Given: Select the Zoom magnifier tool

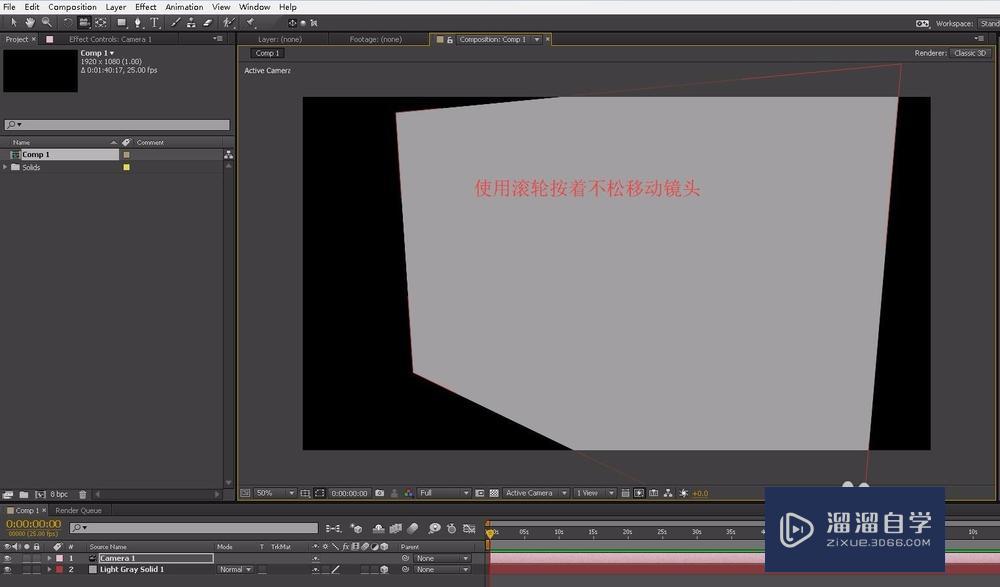Looking at the screenshot, I should pyautogui.click(x=47, y=22).
